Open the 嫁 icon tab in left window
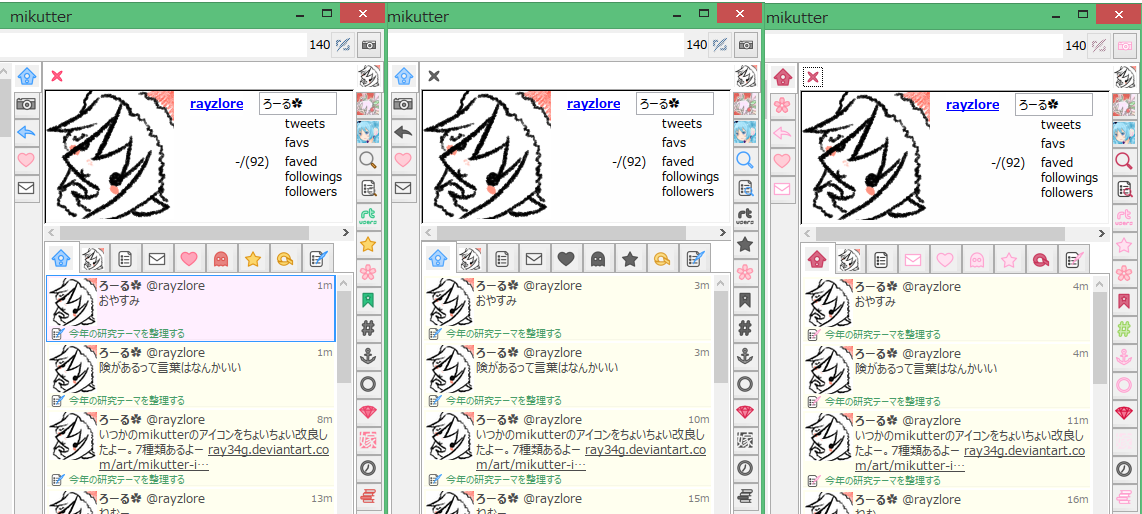This screenshot has width=1142, height=514. (368, 440)
